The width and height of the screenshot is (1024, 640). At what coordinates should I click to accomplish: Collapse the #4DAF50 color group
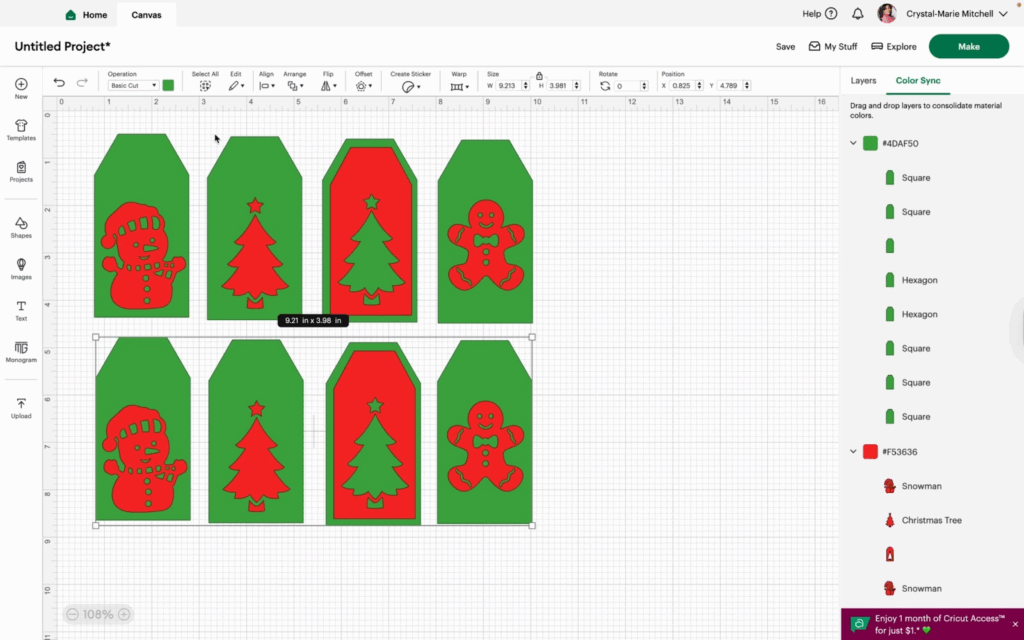coord(853,143)
